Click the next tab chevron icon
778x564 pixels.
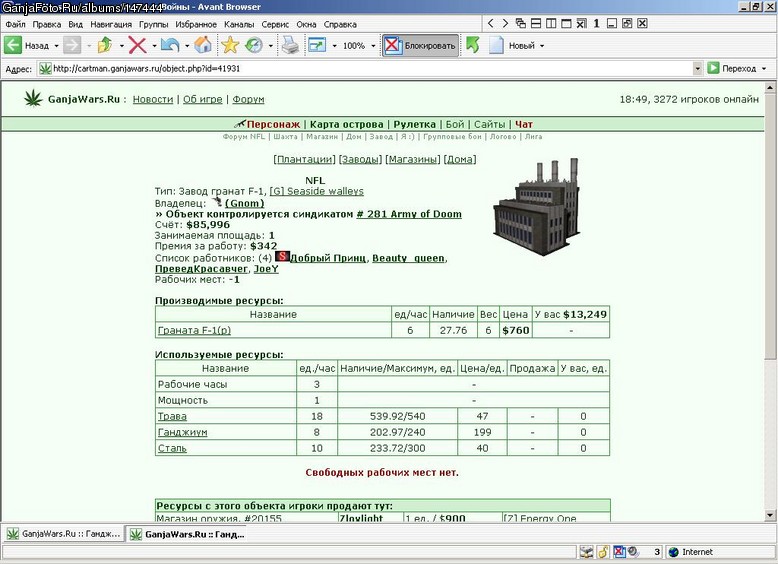pyautogui.click(x=505, y=23)
